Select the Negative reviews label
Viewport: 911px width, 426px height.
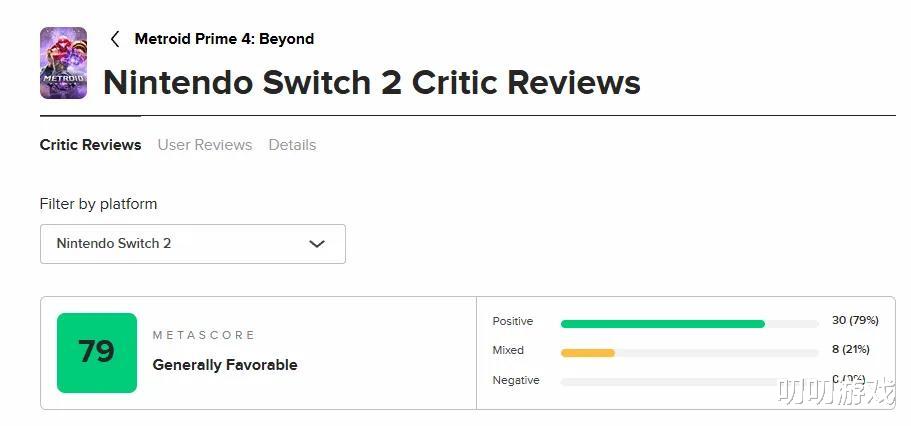pos(516,380)
